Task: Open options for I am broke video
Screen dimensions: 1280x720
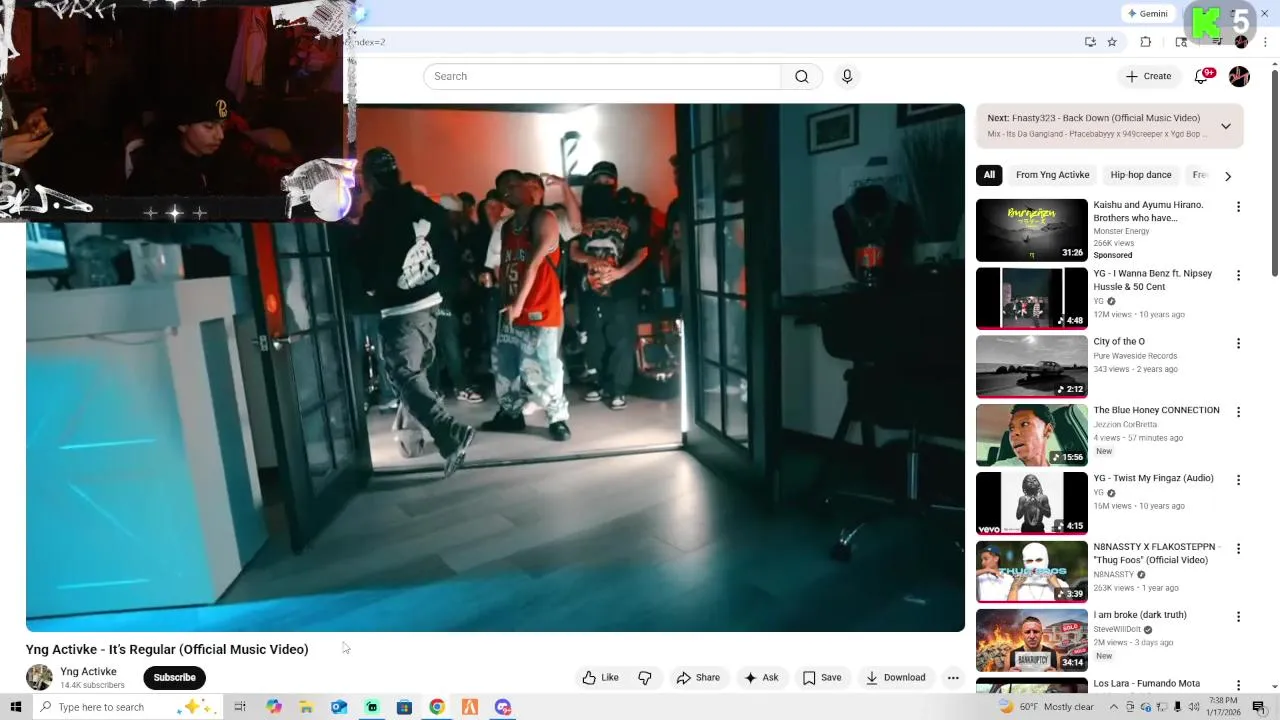Action: (1238, 617)
